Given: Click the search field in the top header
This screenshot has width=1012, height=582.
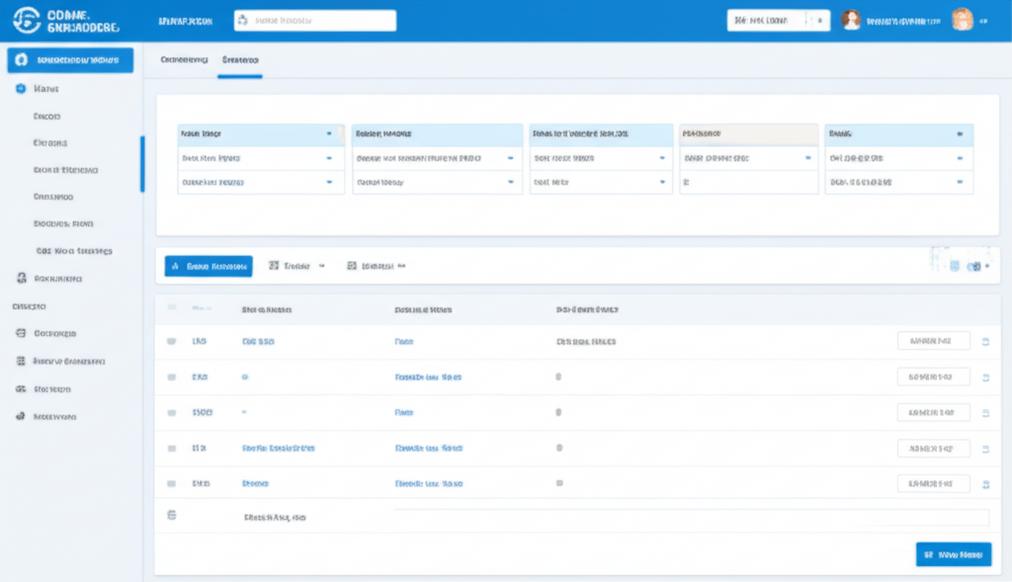Looking at the screenshot, I should click(315, 21).
